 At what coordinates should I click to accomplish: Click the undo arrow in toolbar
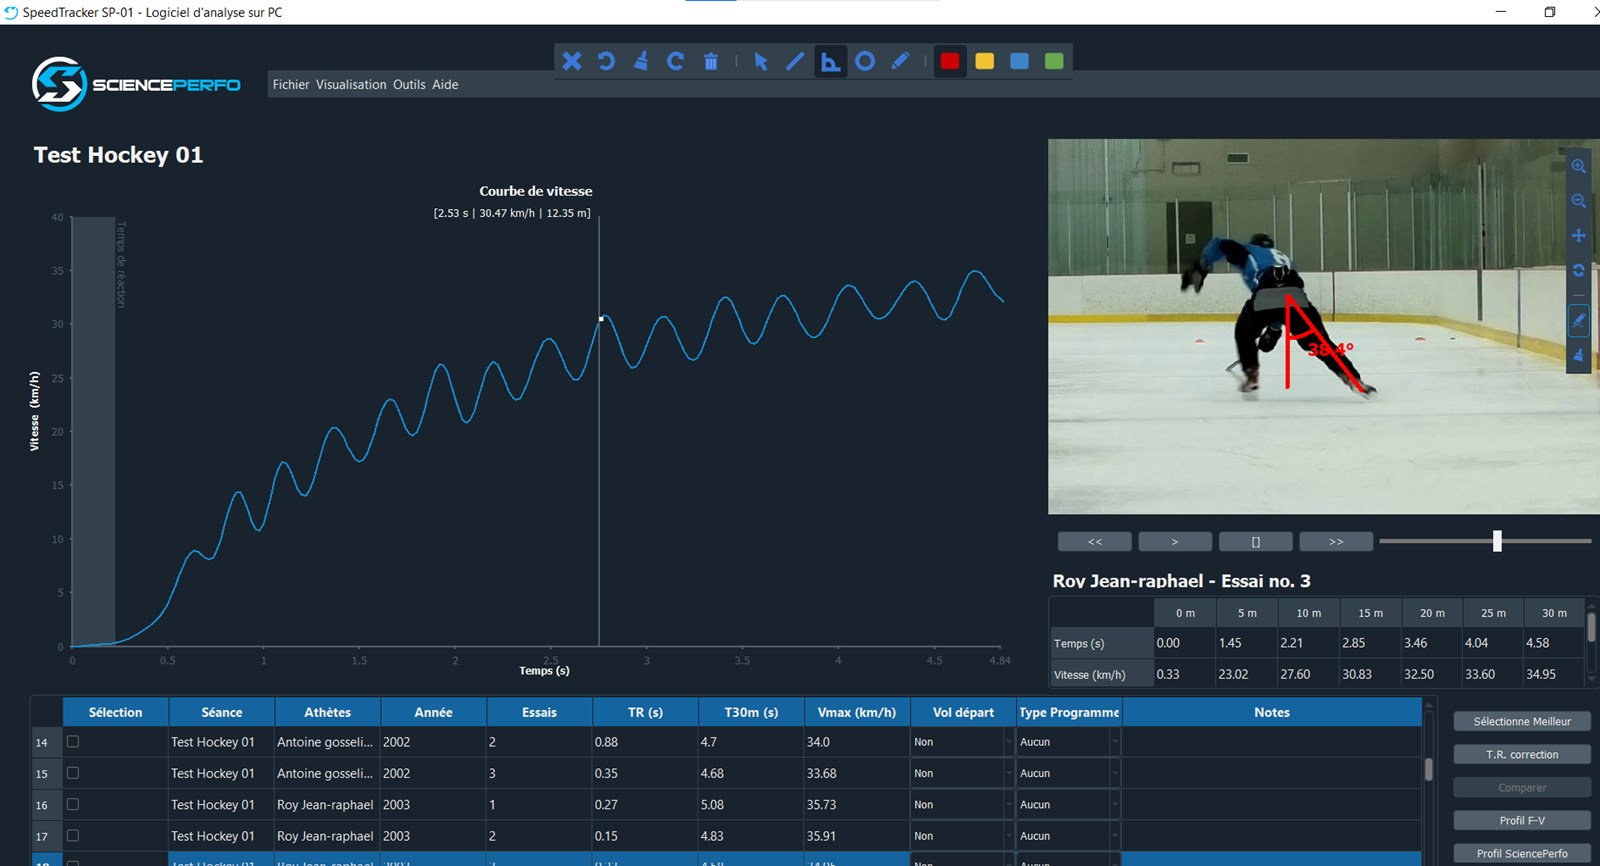pos(606,62)
